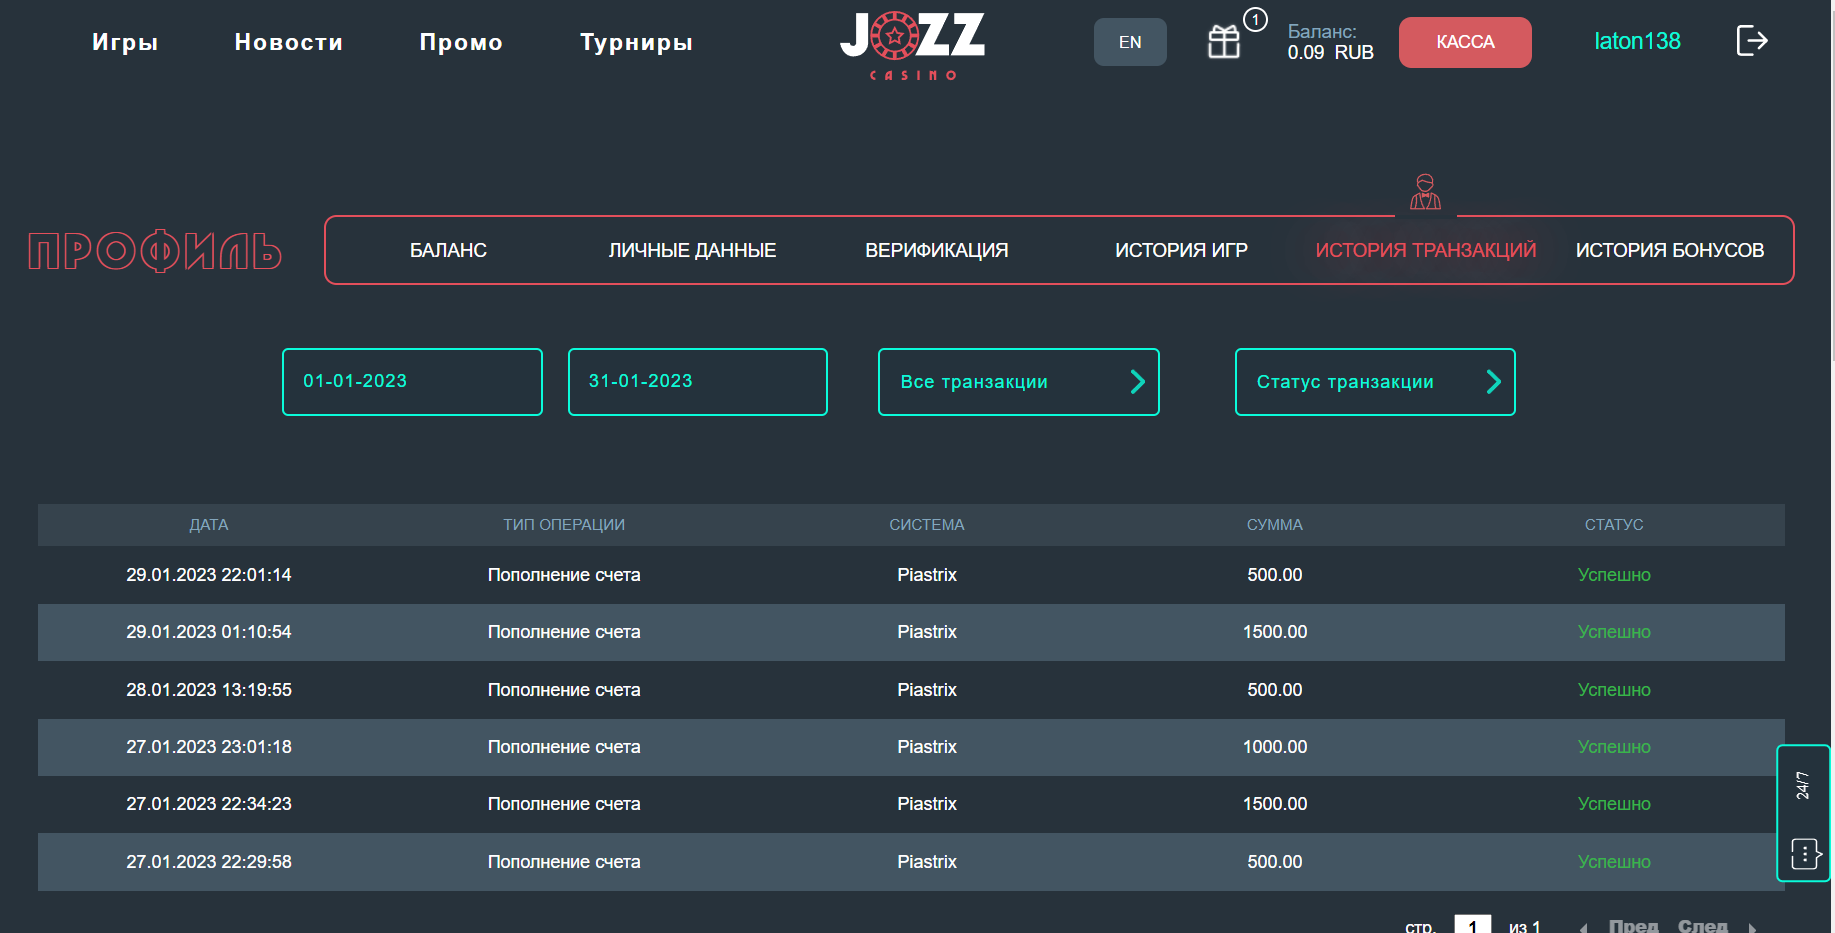Click the Jozz Casino logo
This screenshot has width=1835, height=933.
[x=912, y=45]
